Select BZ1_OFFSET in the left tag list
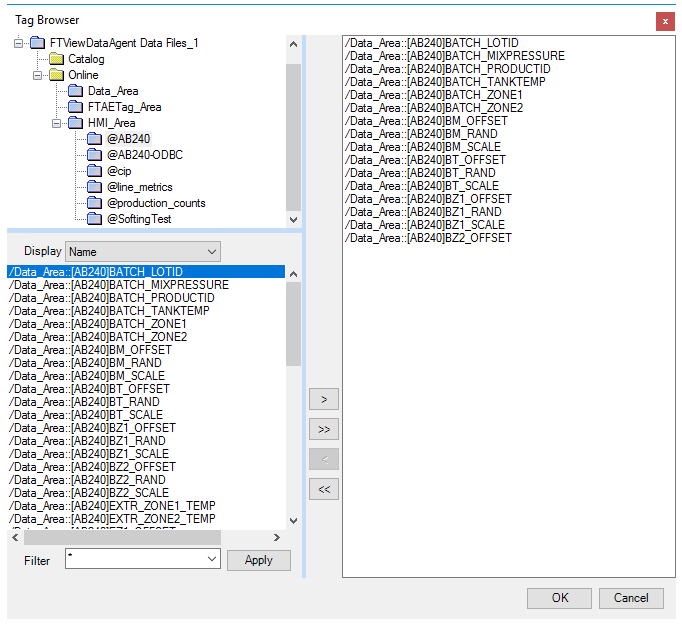682x624 pixels. [146, 428]
